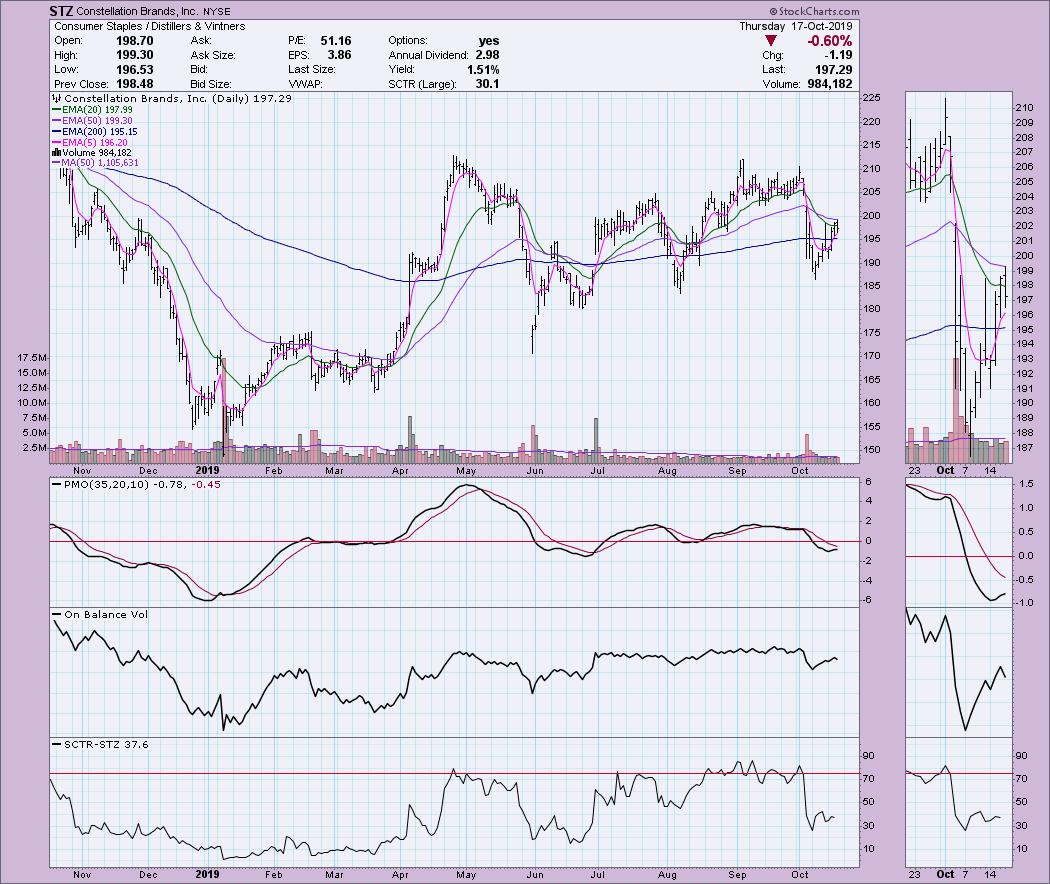Select the Bid Size label

click(x=211, y=84)
